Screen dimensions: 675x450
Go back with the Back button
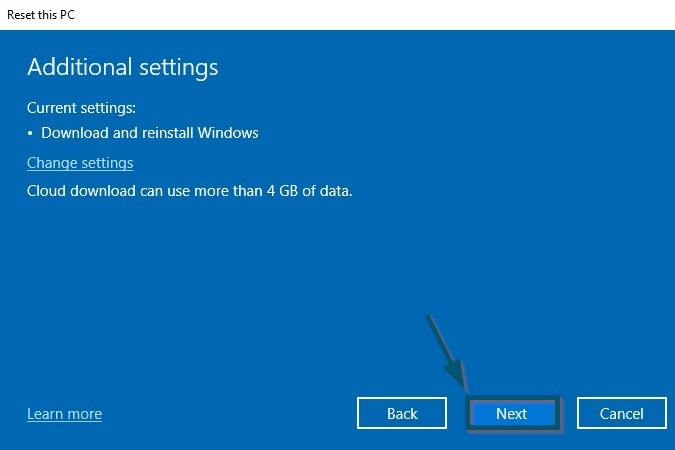coord(402,413)
